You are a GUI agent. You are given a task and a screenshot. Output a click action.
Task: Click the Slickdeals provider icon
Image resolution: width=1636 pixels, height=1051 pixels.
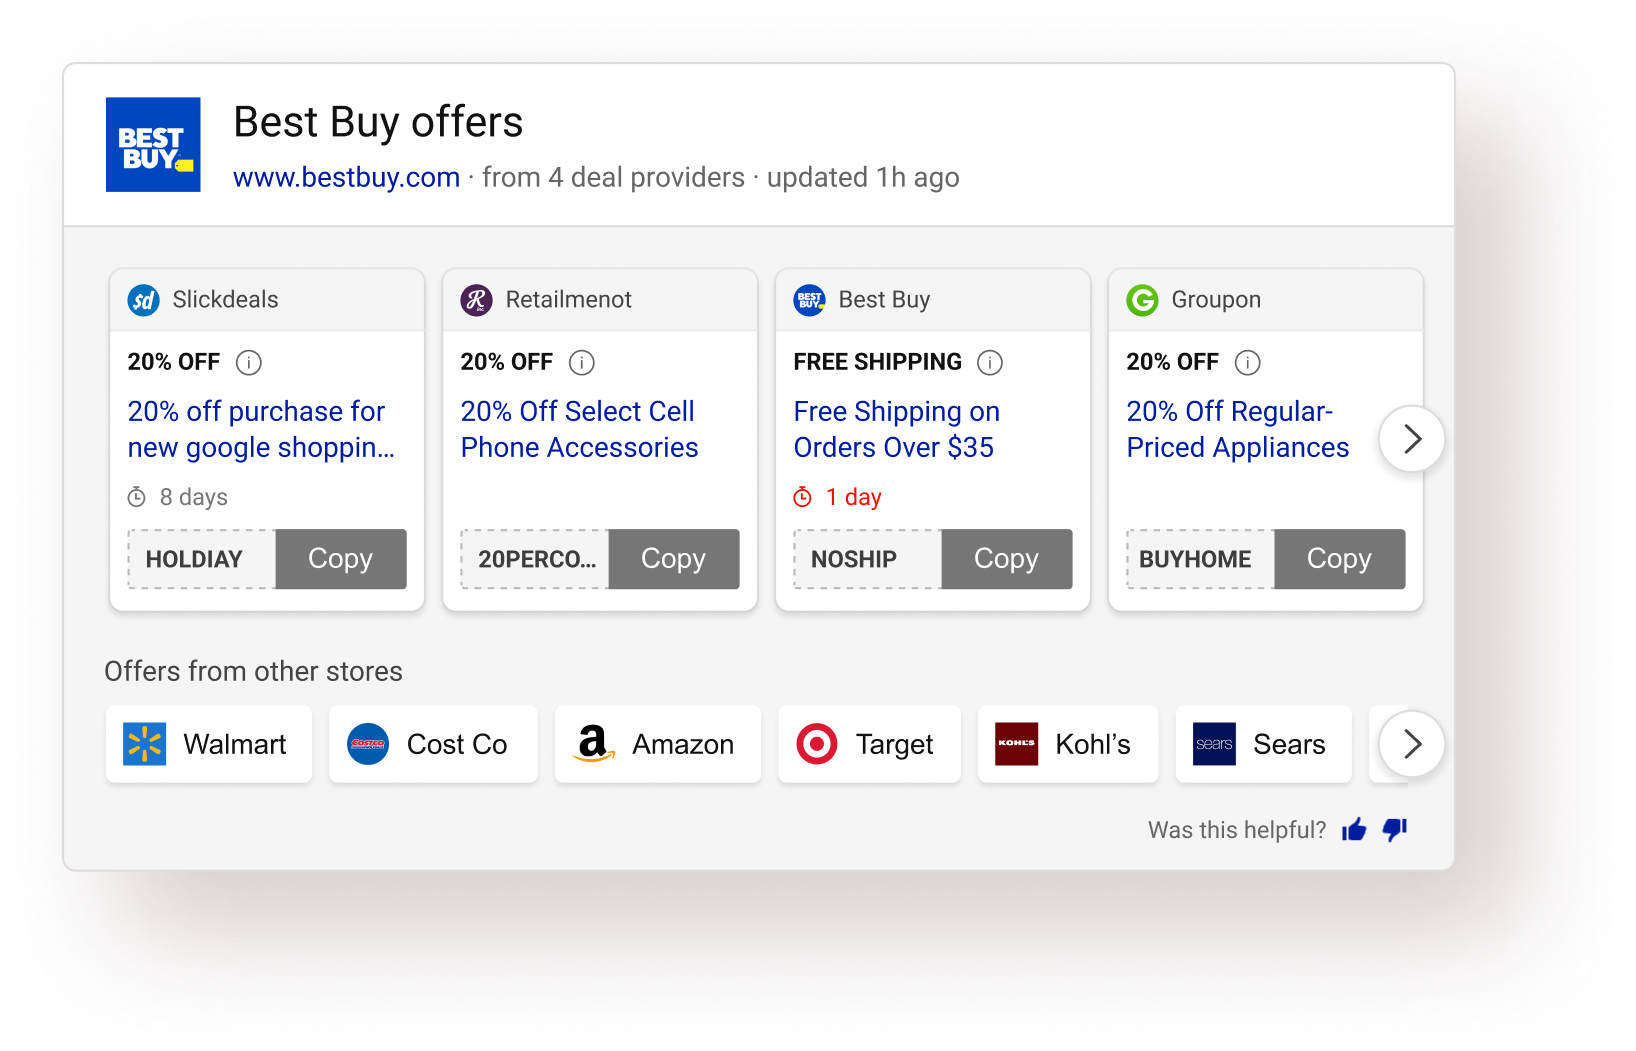144,300
